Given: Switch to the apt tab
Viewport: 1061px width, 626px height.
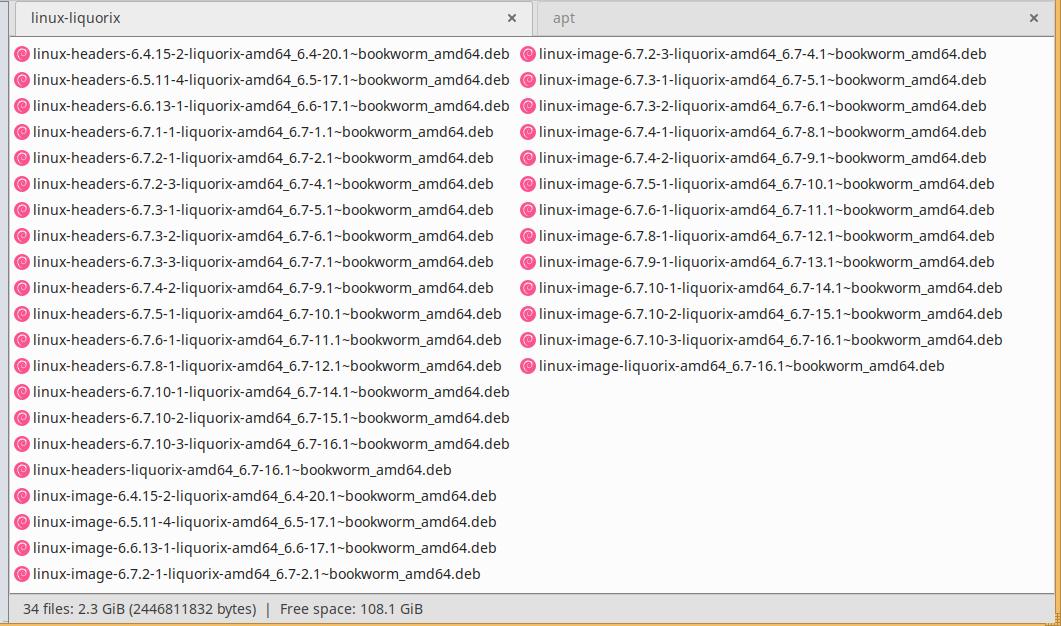Looking at the screenshot, I should pyautogui.click(x=795, y=19).
